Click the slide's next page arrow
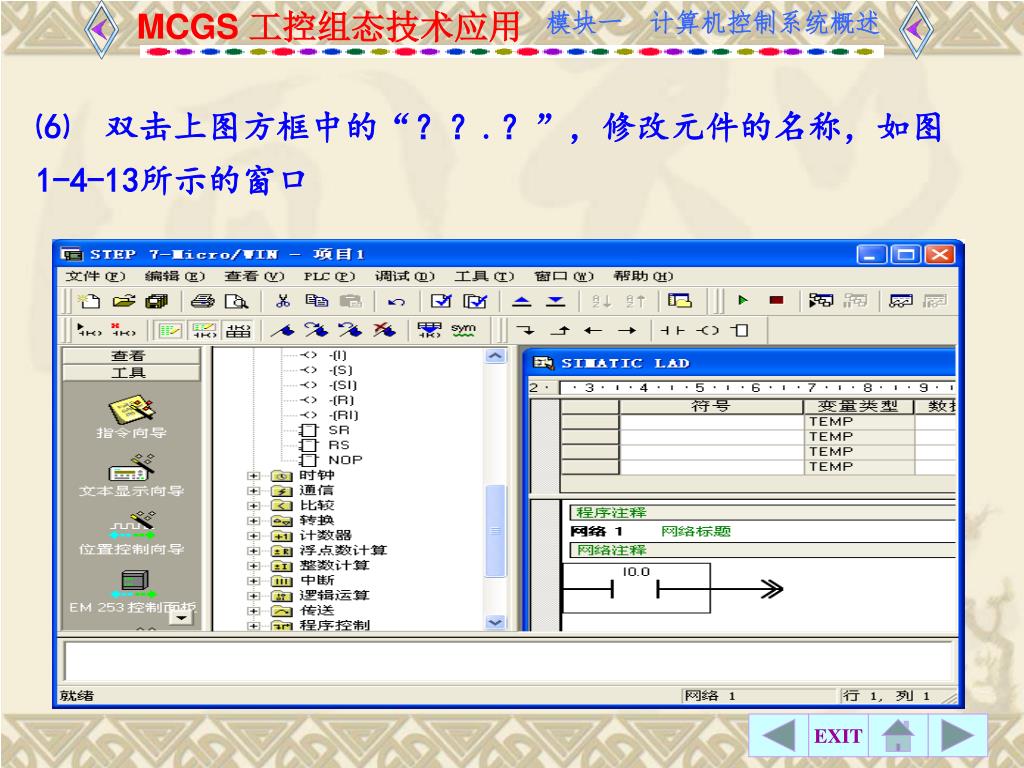Viewport: 1024px width, 768px height. click(x=957, y=735)
